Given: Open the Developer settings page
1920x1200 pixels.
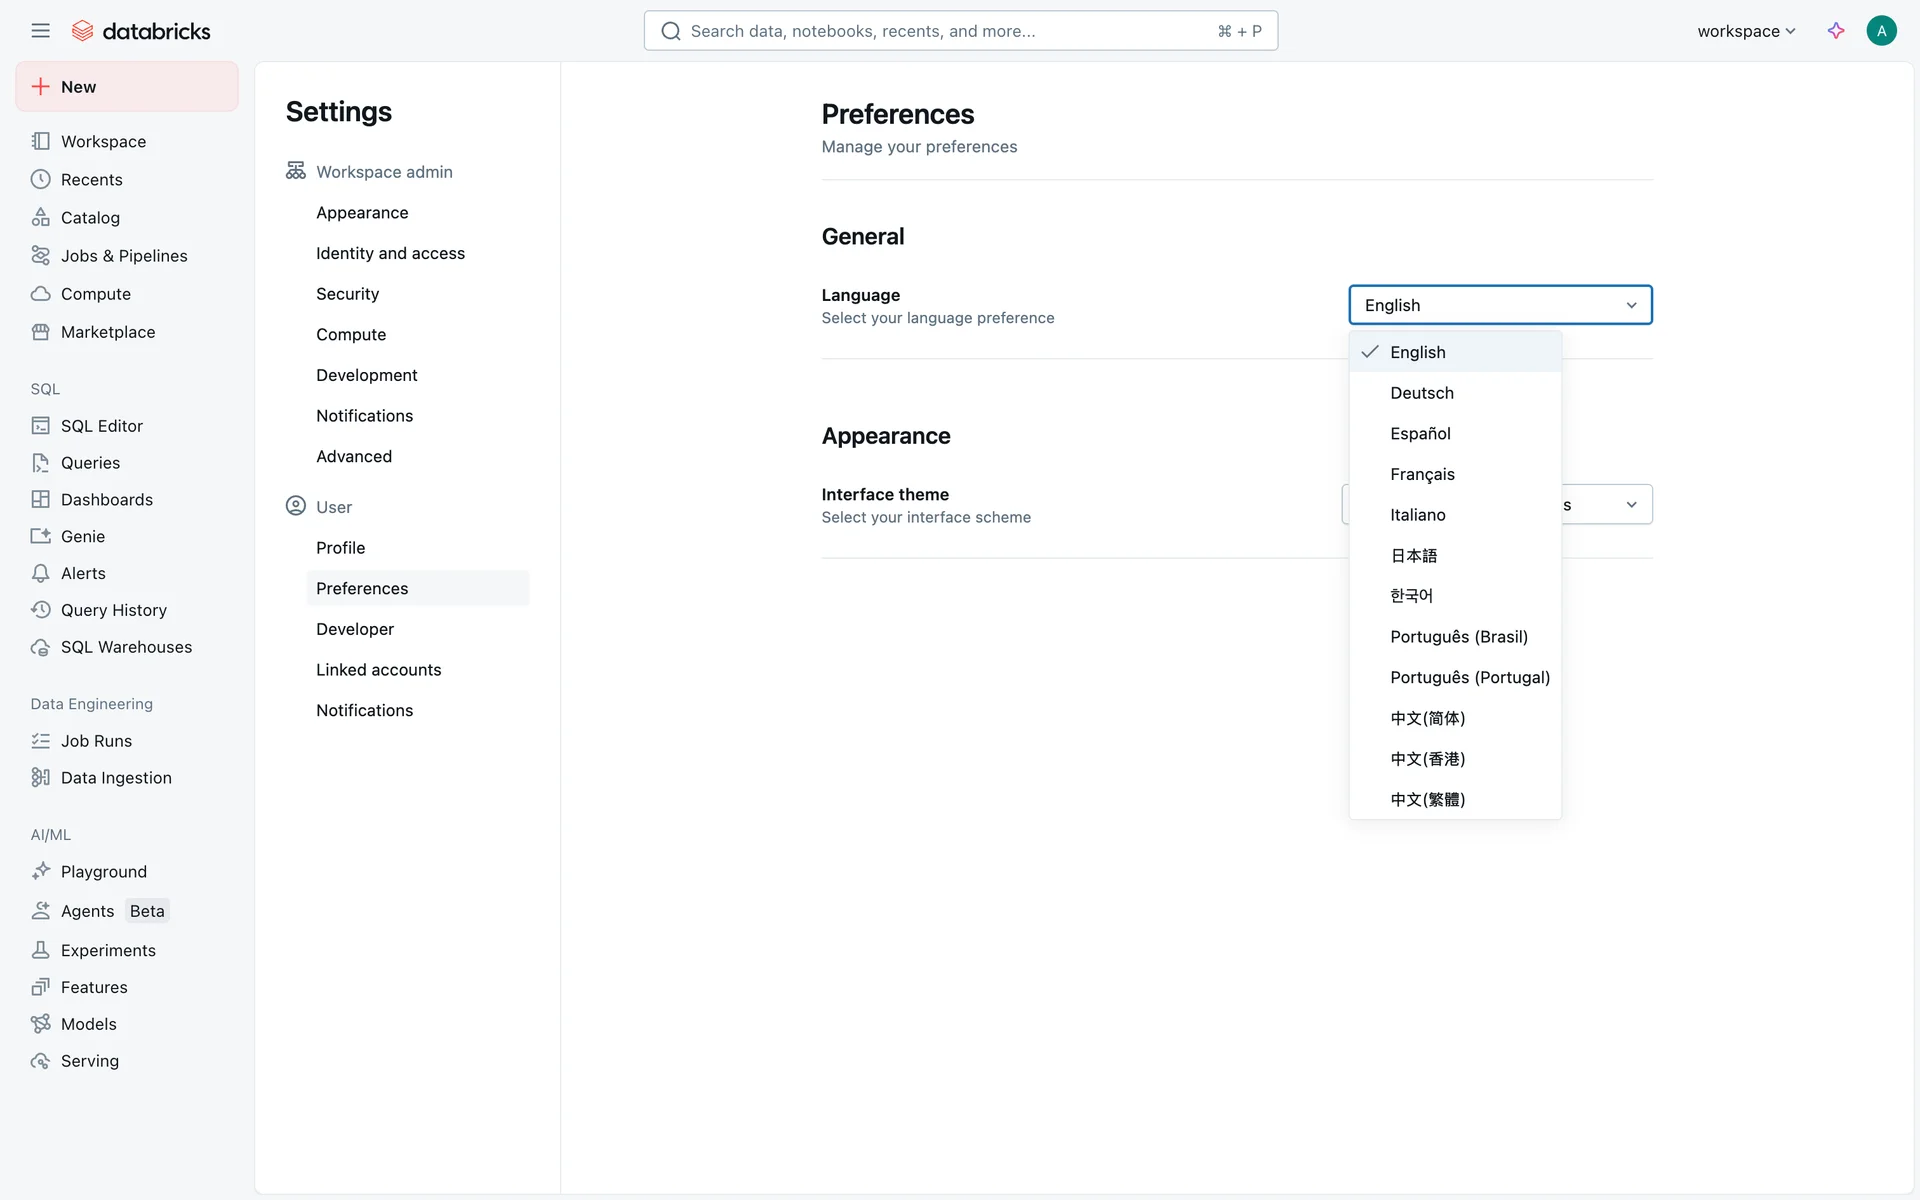Looking at the screenshot, I should pyautogui.click(x=355, y=629).
